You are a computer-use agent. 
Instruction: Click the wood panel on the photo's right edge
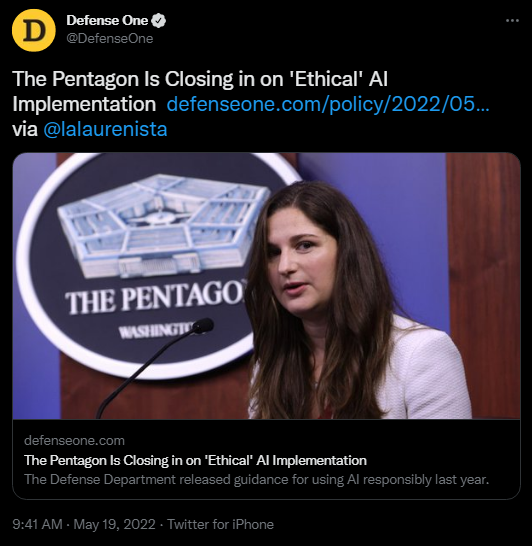point(483,286)
